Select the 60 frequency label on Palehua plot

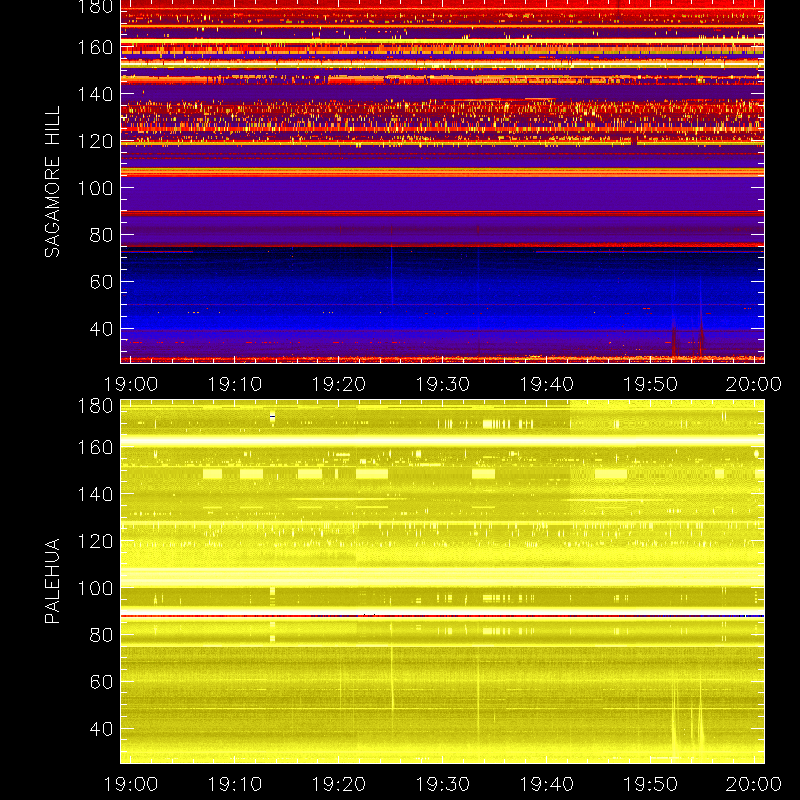click(x=101, y=682)
